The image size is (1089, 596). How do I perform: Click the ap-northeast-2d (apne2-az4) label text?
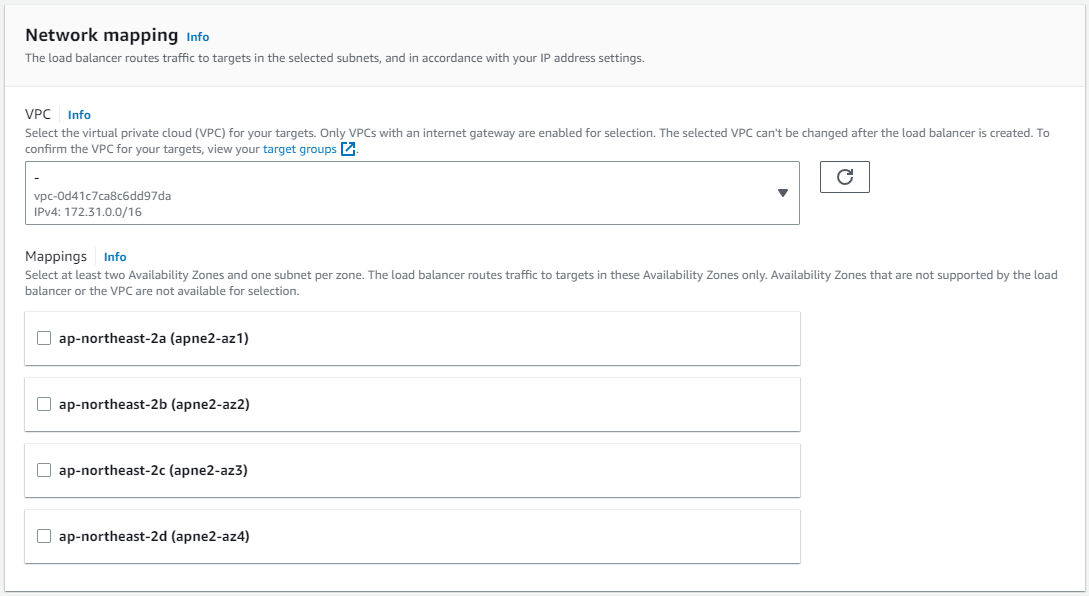coord(154,536)
